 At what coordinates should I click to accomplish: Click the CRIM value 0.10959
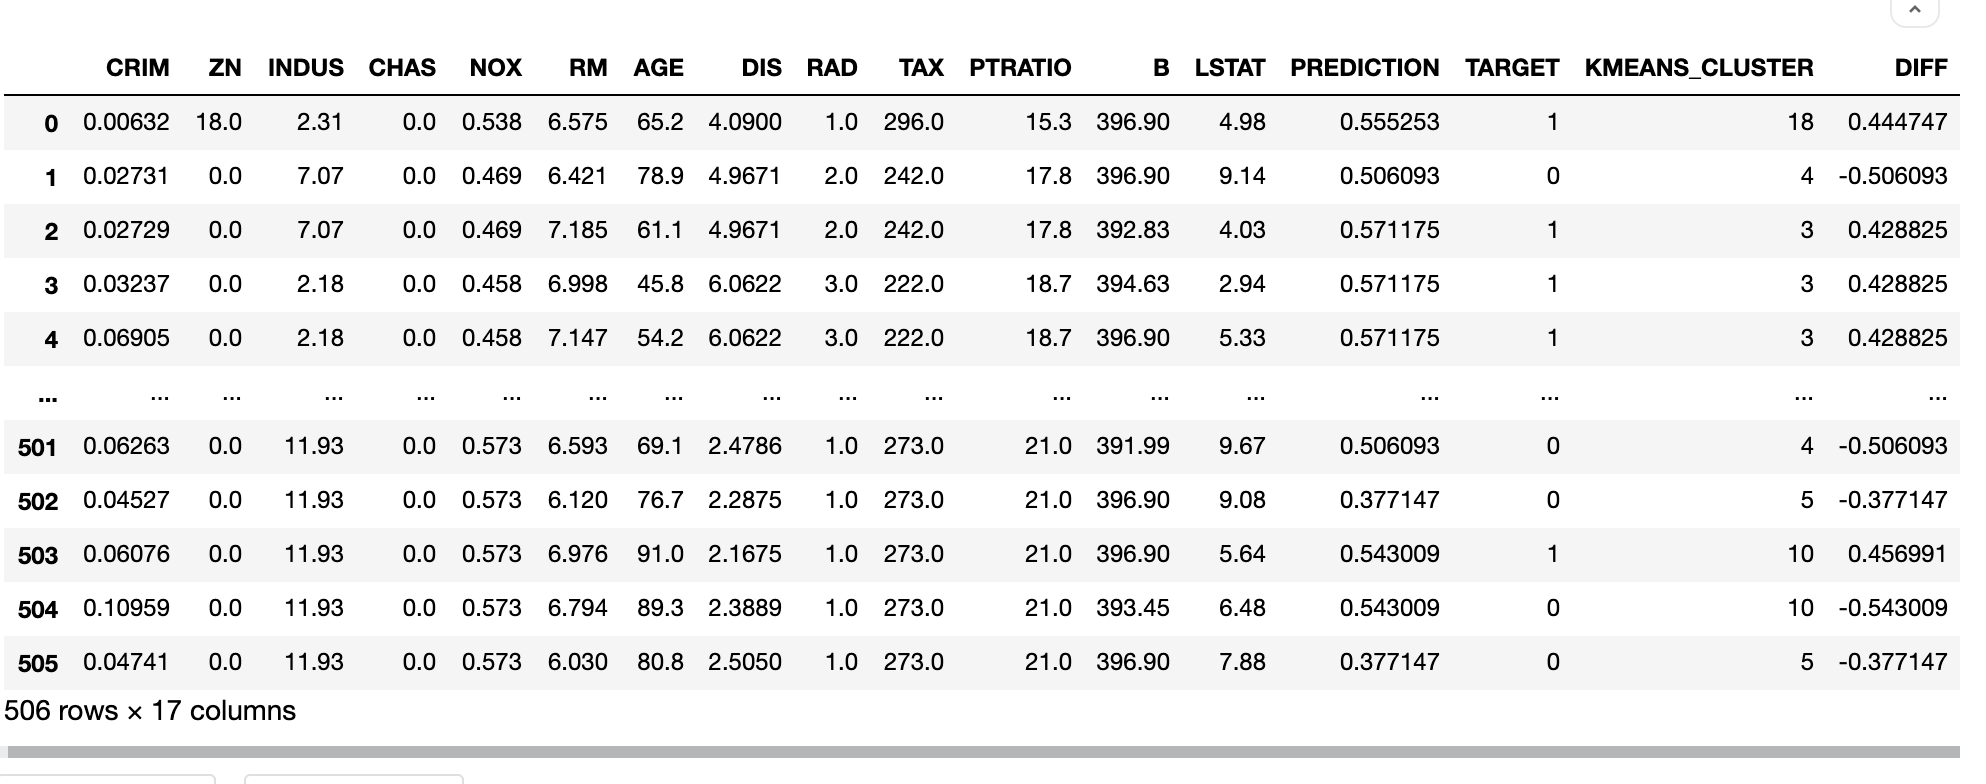126,608
